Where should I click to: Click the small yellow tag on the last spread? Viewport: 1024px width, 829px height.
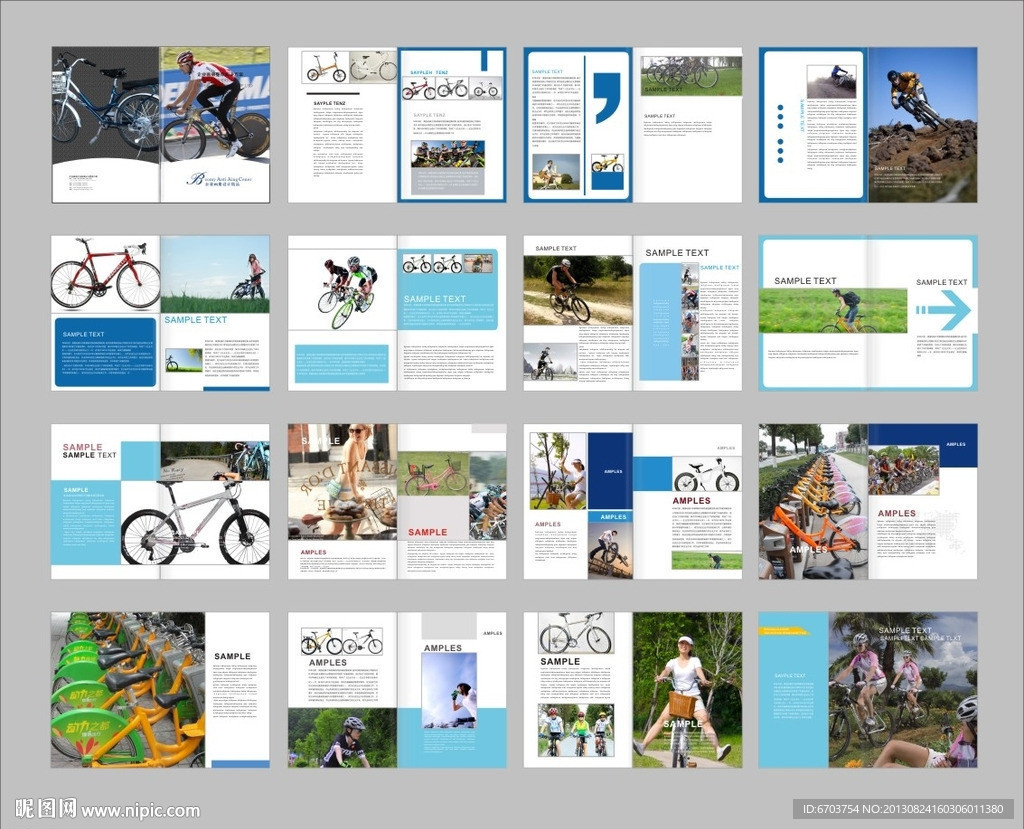(x=784, y=631)
